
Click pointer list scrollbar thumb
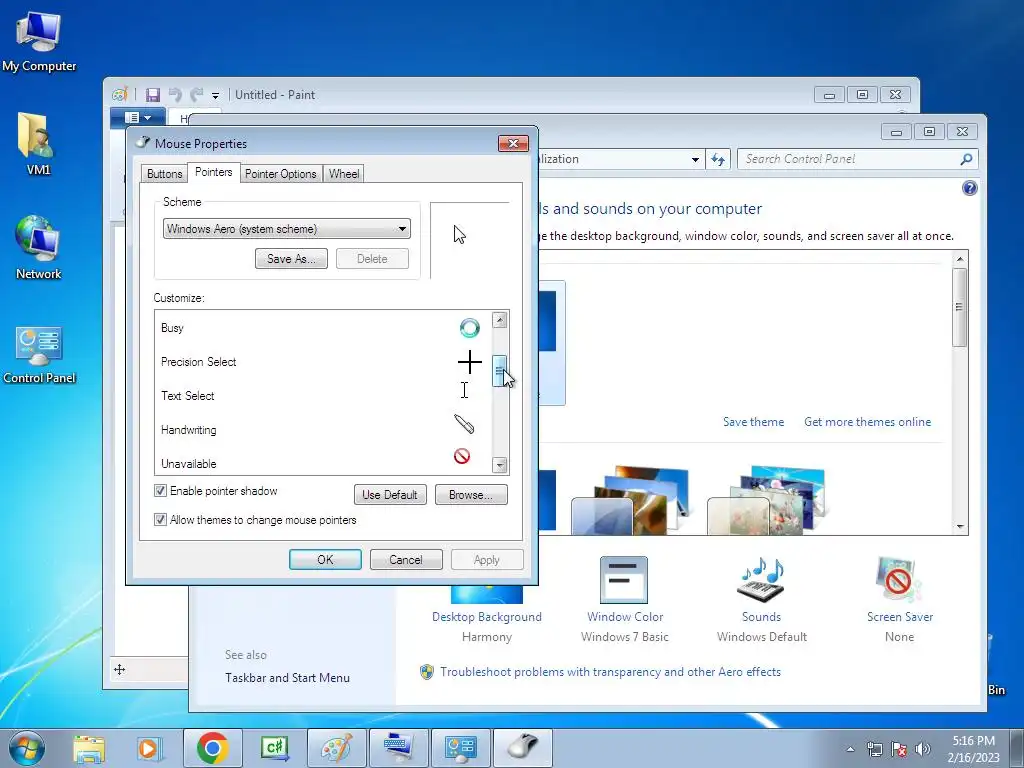(500, 371)
